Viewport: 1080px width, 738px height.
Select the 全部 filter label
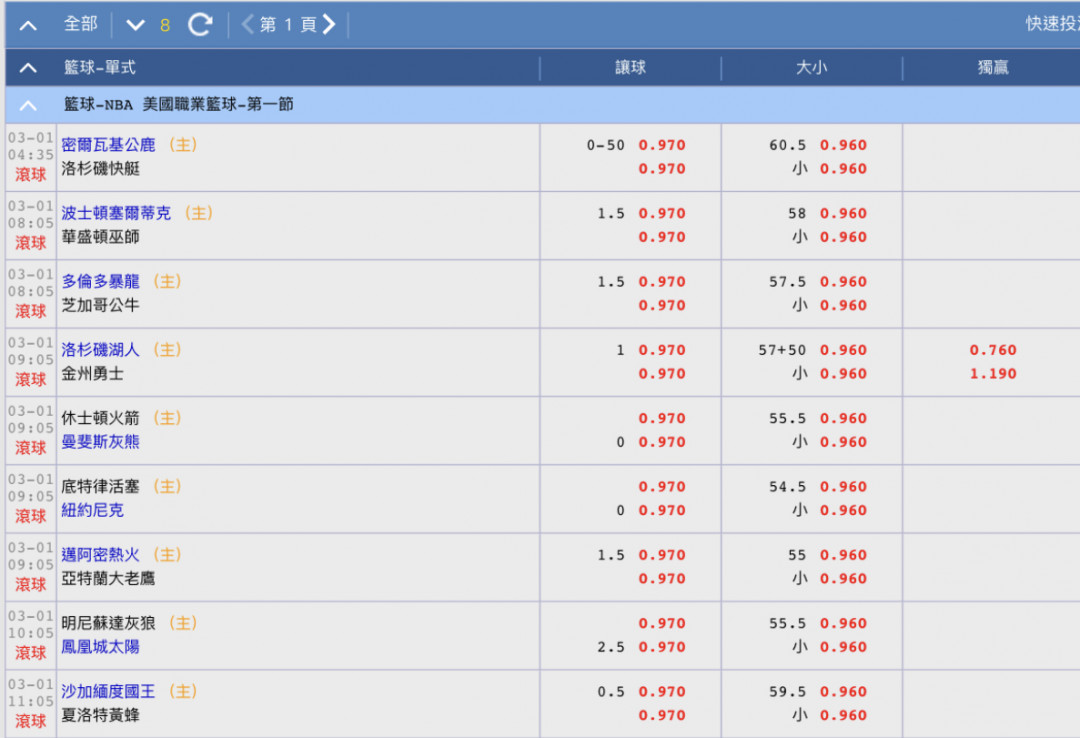(x=81, y=24)
